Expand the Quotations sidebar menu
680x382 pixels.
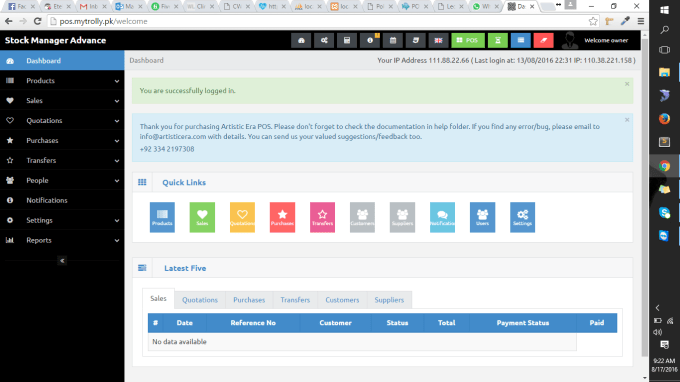(x=62, y=121)
